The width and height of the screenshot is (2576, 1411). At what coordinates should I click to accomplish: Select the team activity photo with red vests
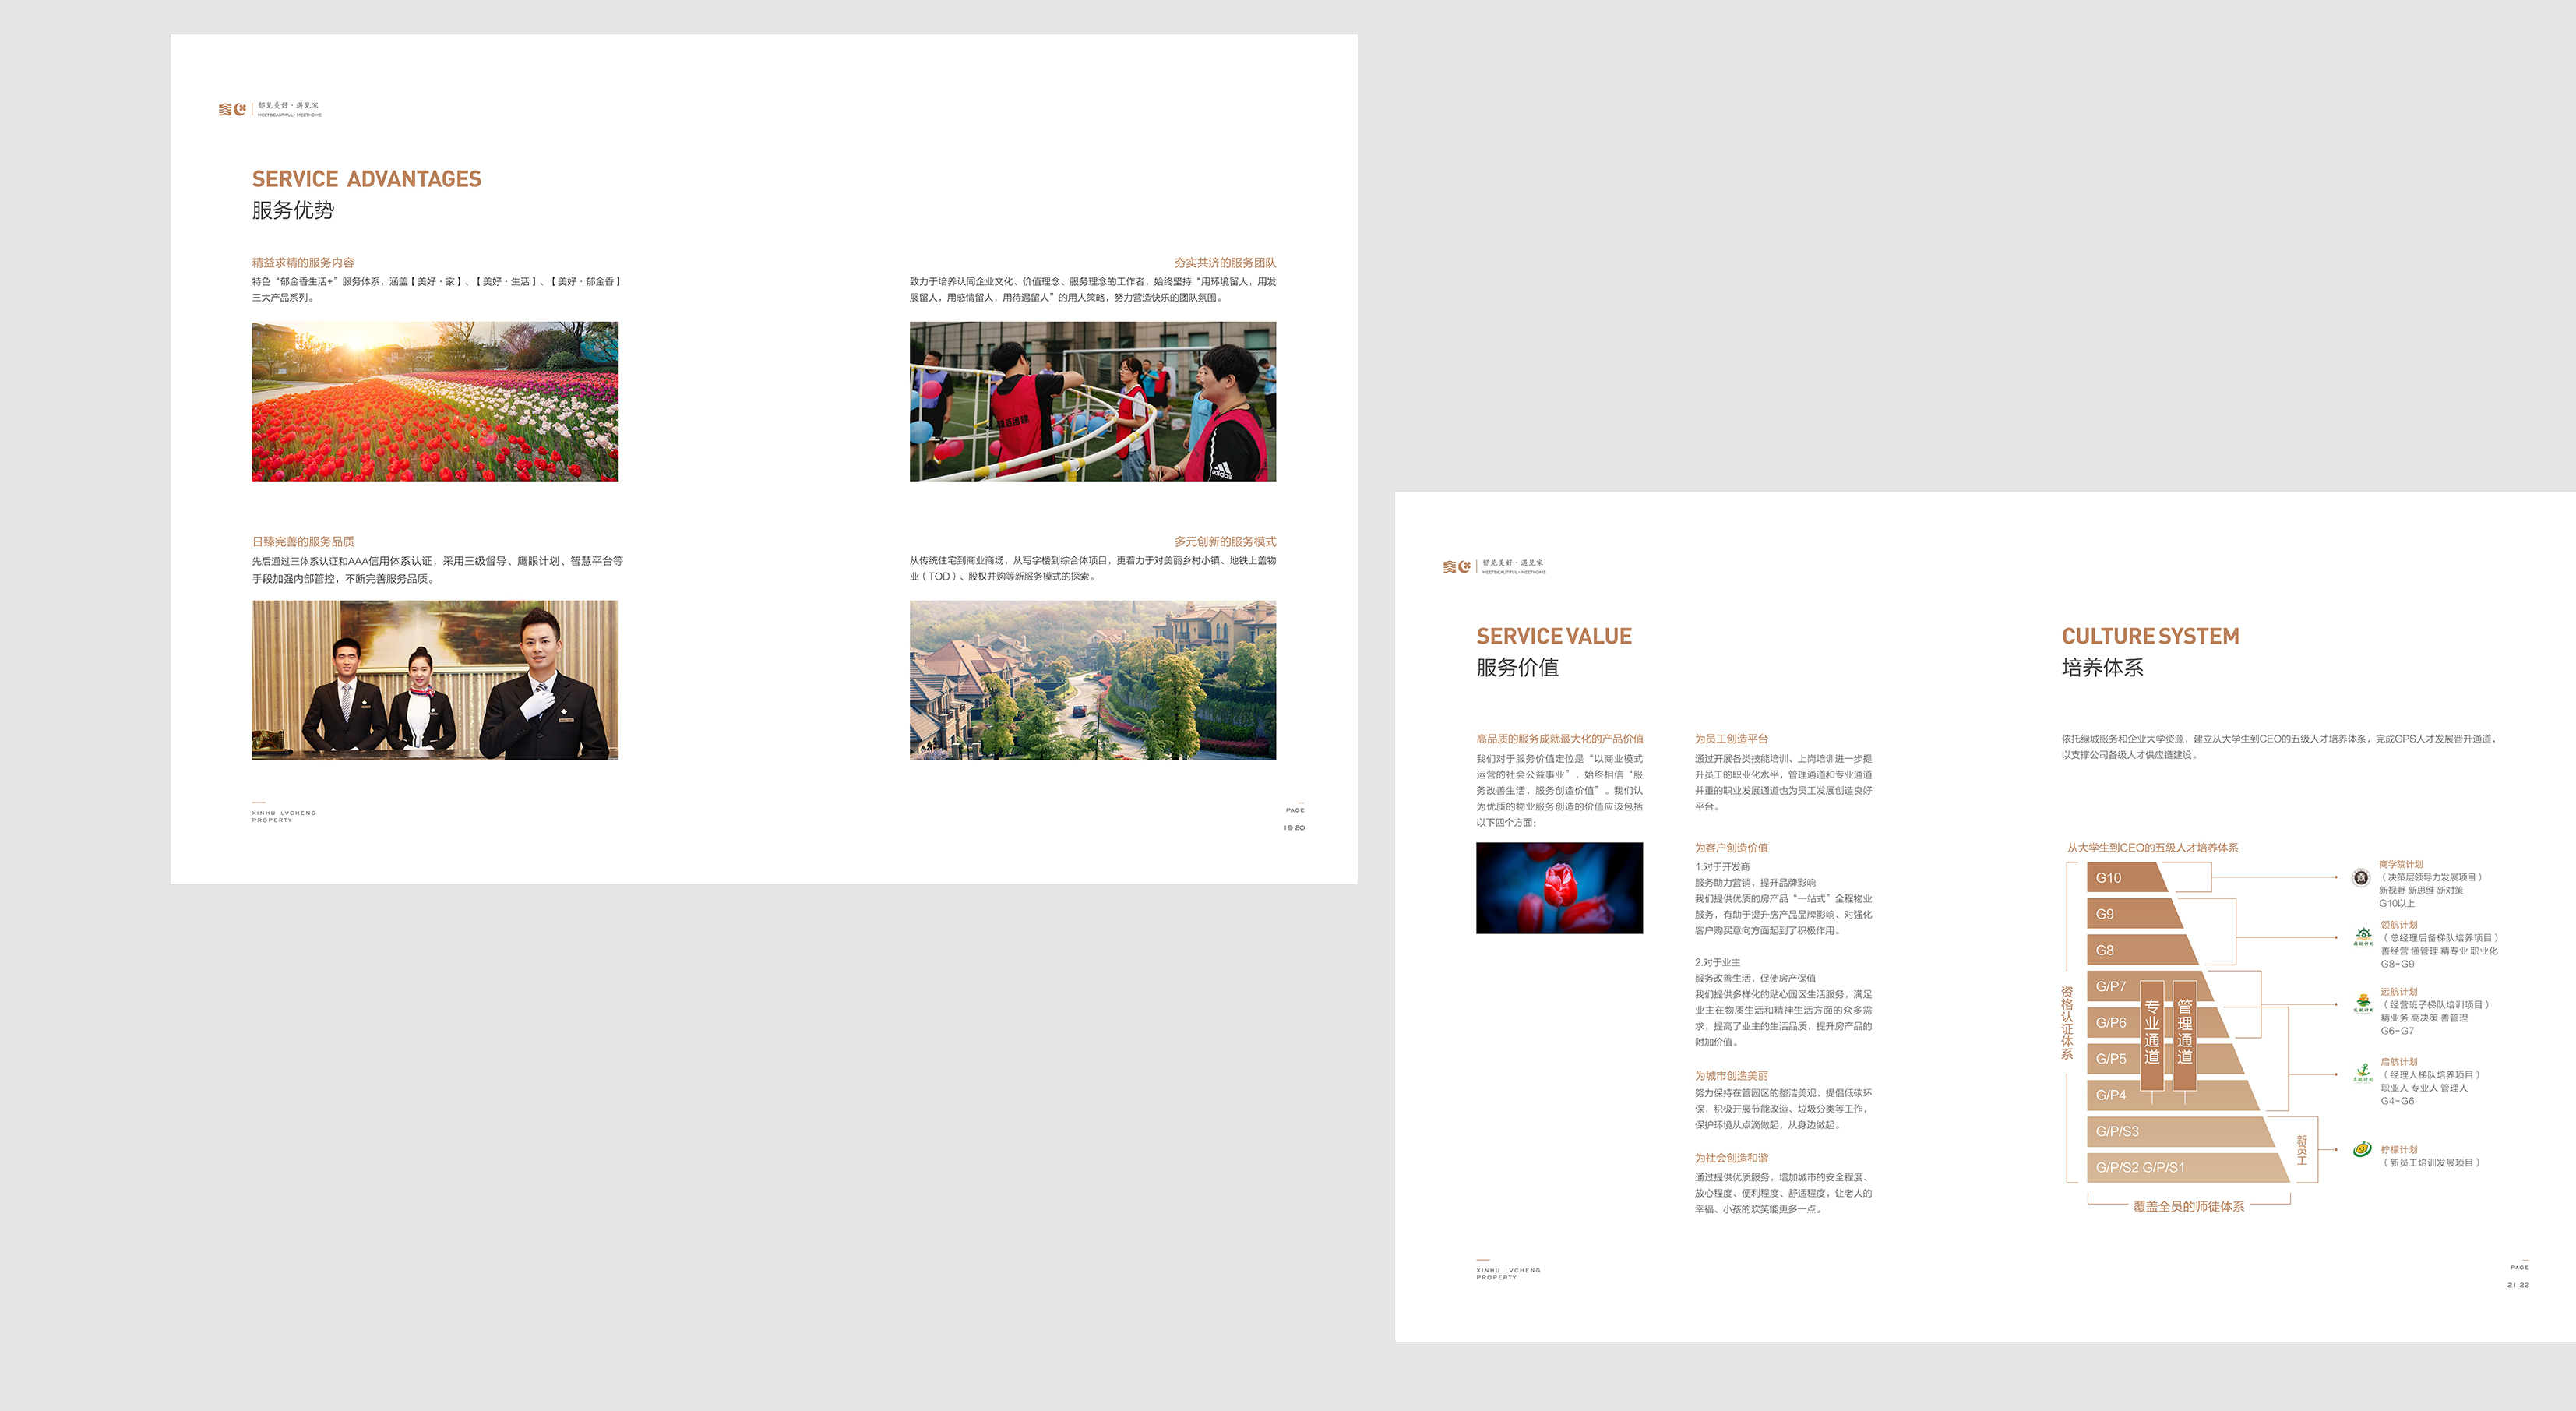pyautogui.click(x=1092, y=401)
